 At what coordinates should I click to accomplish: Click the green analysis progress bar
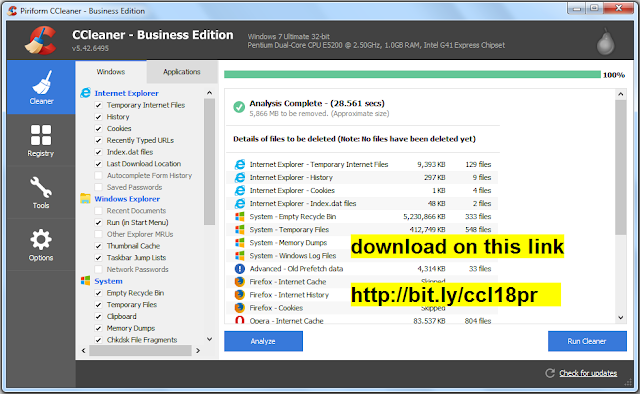412,74
